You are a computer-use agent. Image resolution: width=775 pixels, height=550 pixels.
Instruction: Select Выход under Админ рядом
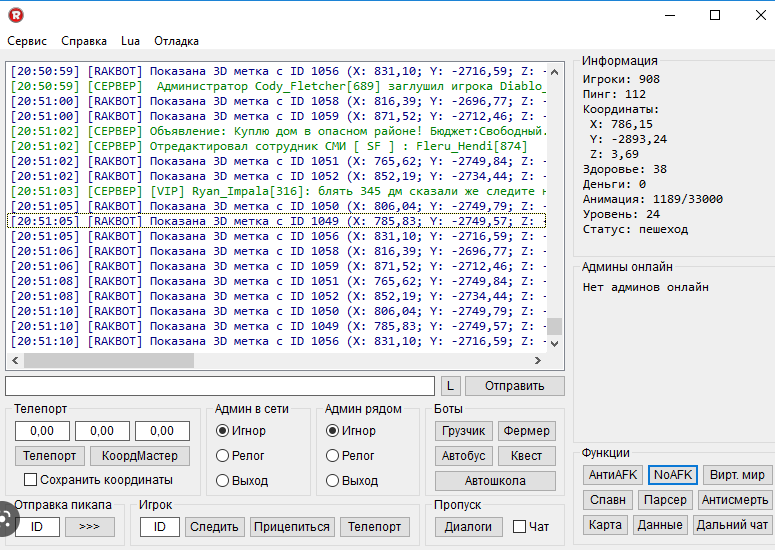[x=333, y=480]
